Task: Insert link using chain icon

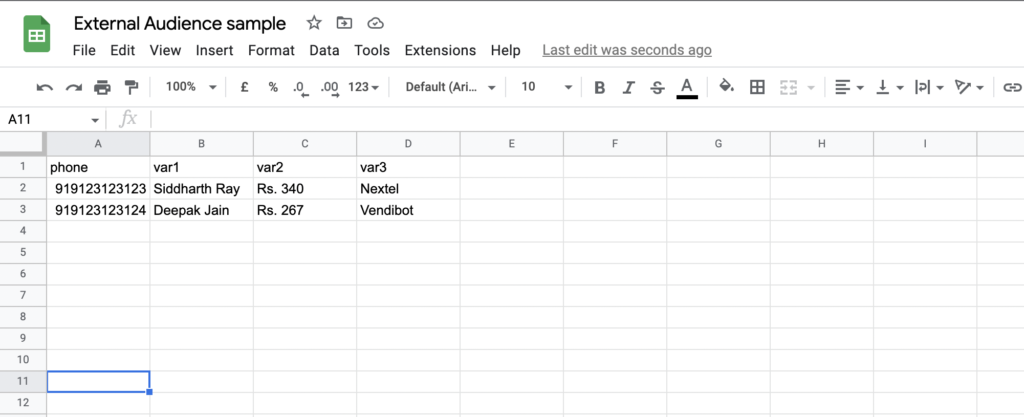Action: click(x=1012, y=87)
